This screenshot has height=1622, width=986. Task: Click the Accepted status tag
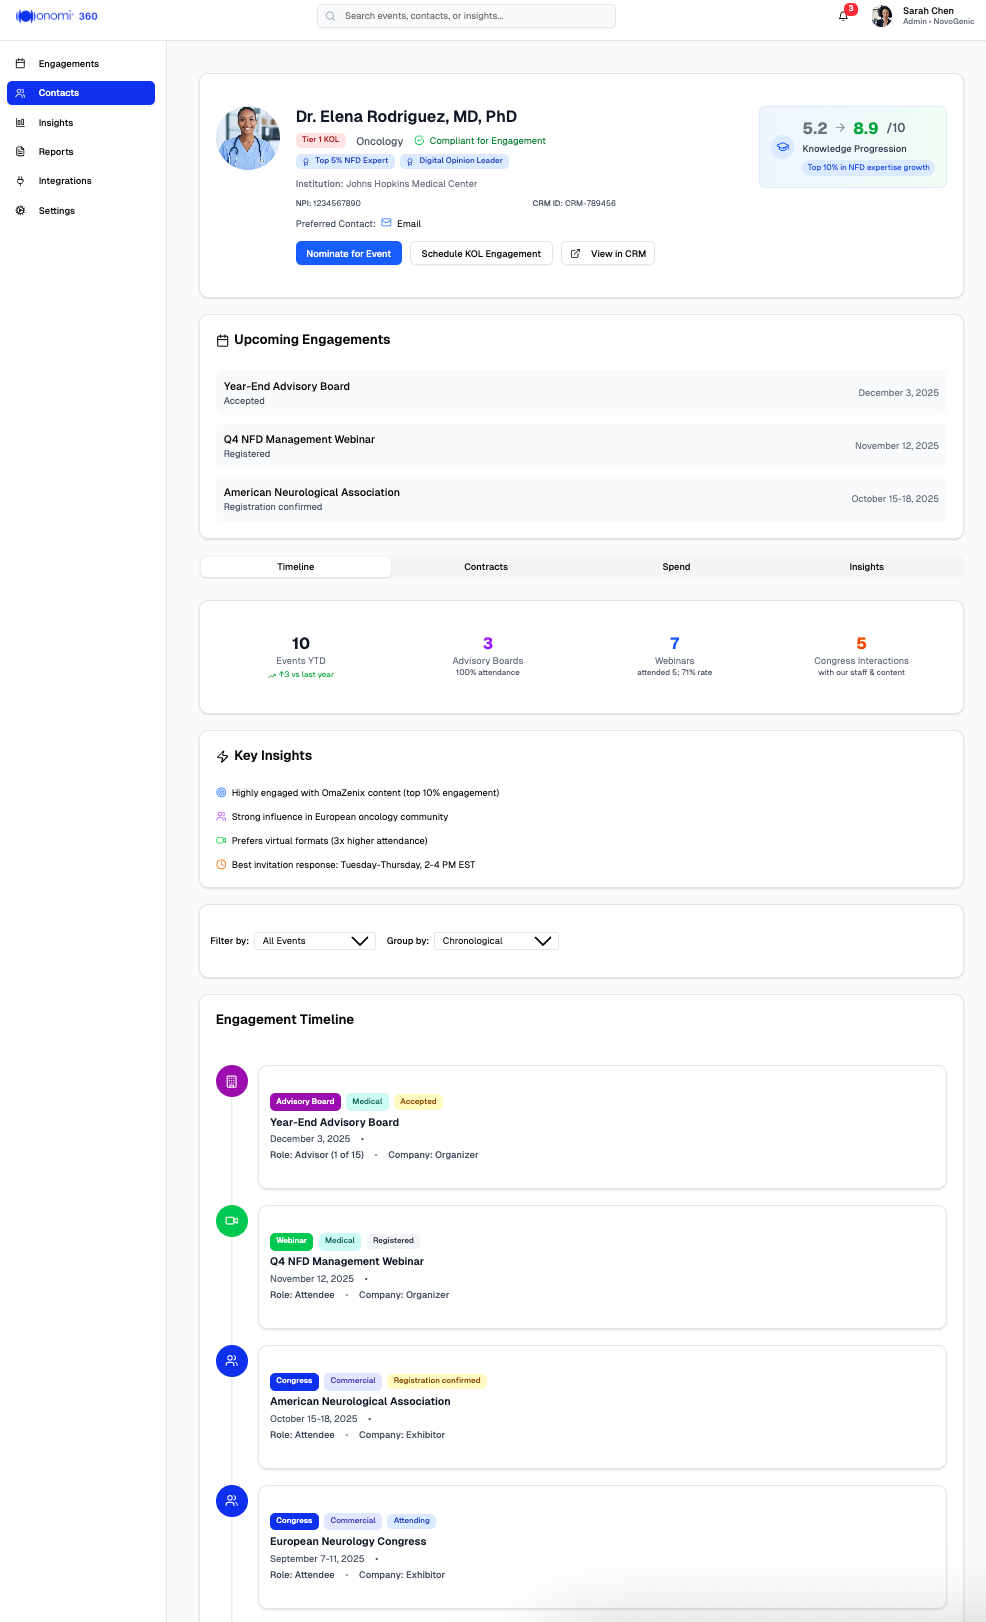(x=418, y=1102)
